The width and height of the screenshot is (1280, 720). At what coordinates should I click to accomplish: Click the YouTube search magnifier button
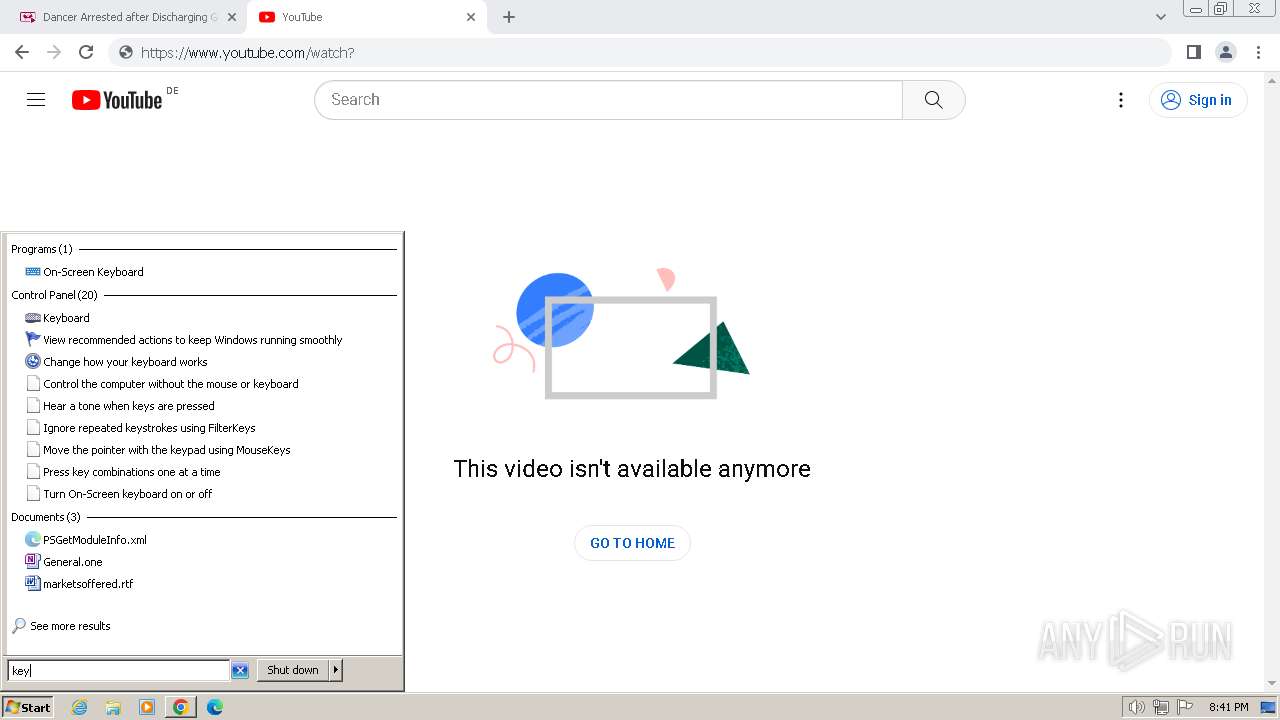pyautogui.click(x=934, y=100)
